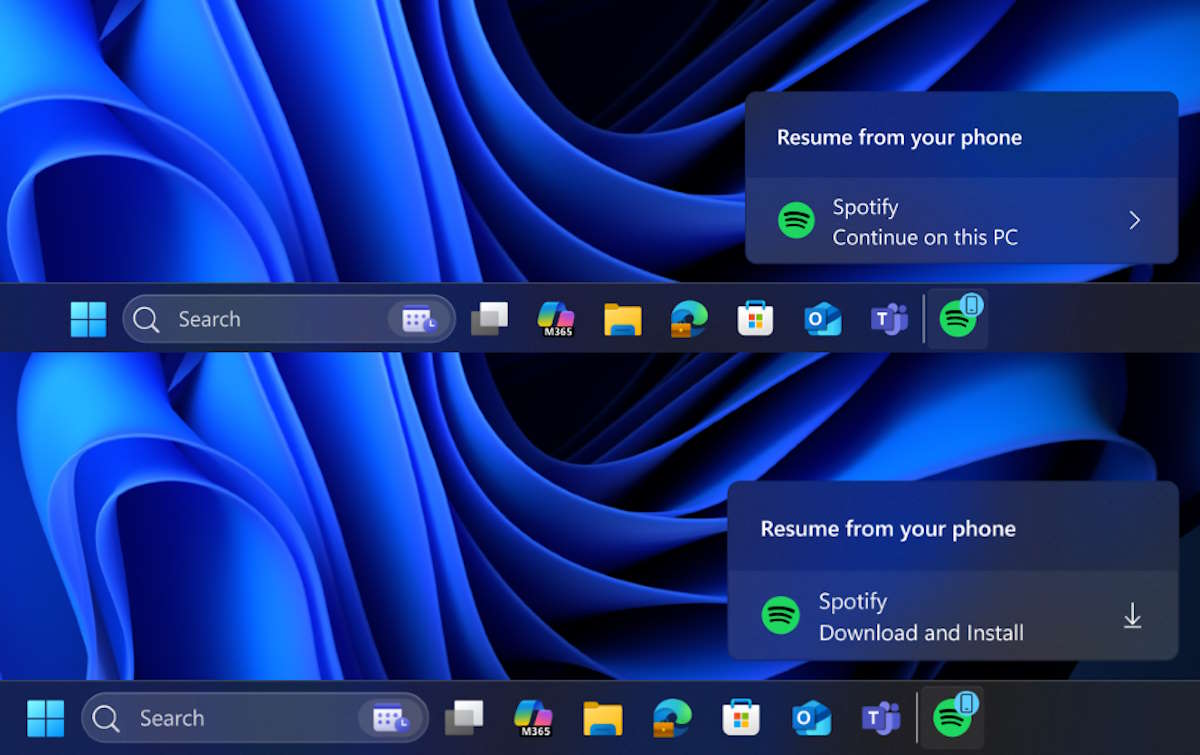Open M365 Copilot in the upper taskbar
The image size is (1200, 755).
pos(556,319)
